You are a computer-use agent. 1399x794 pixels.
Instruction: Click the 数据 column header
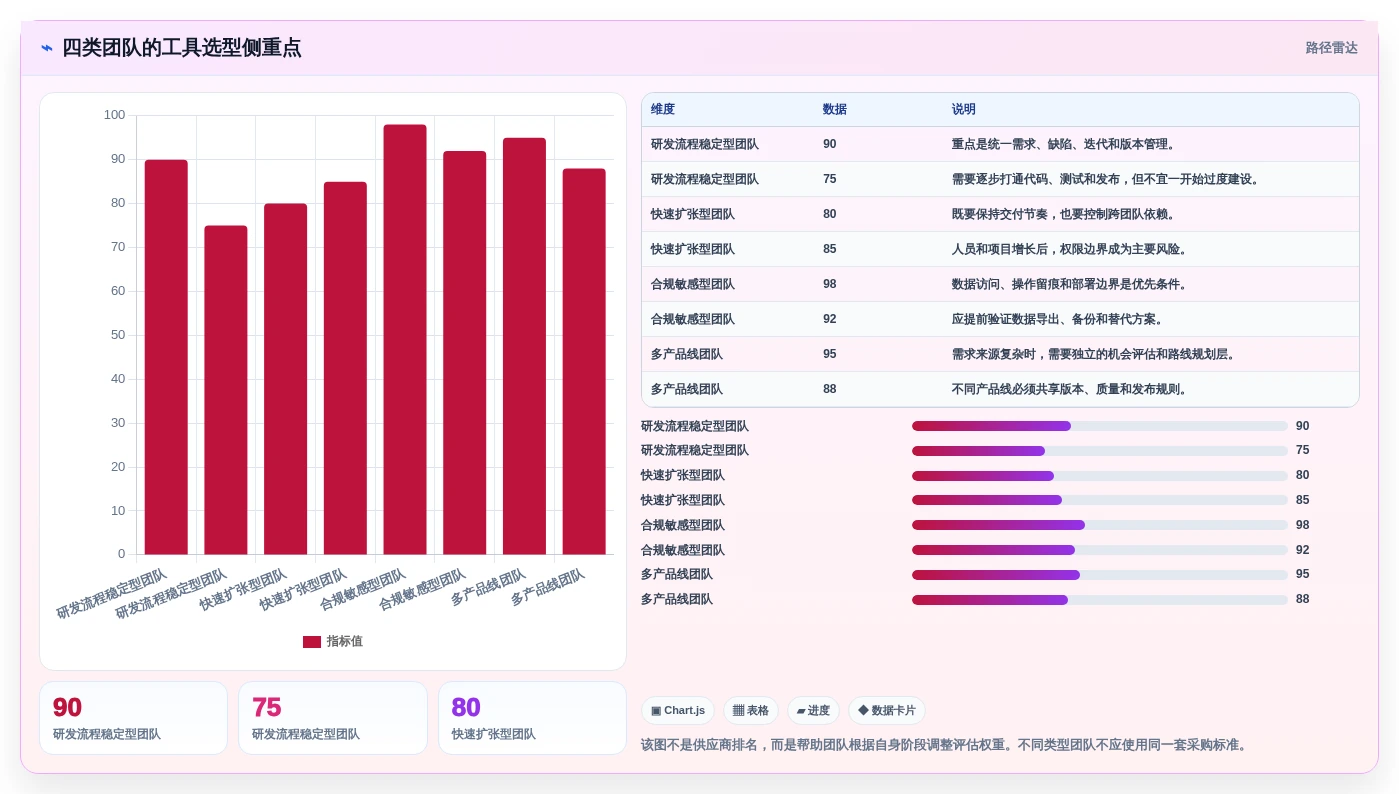(835, 109)
